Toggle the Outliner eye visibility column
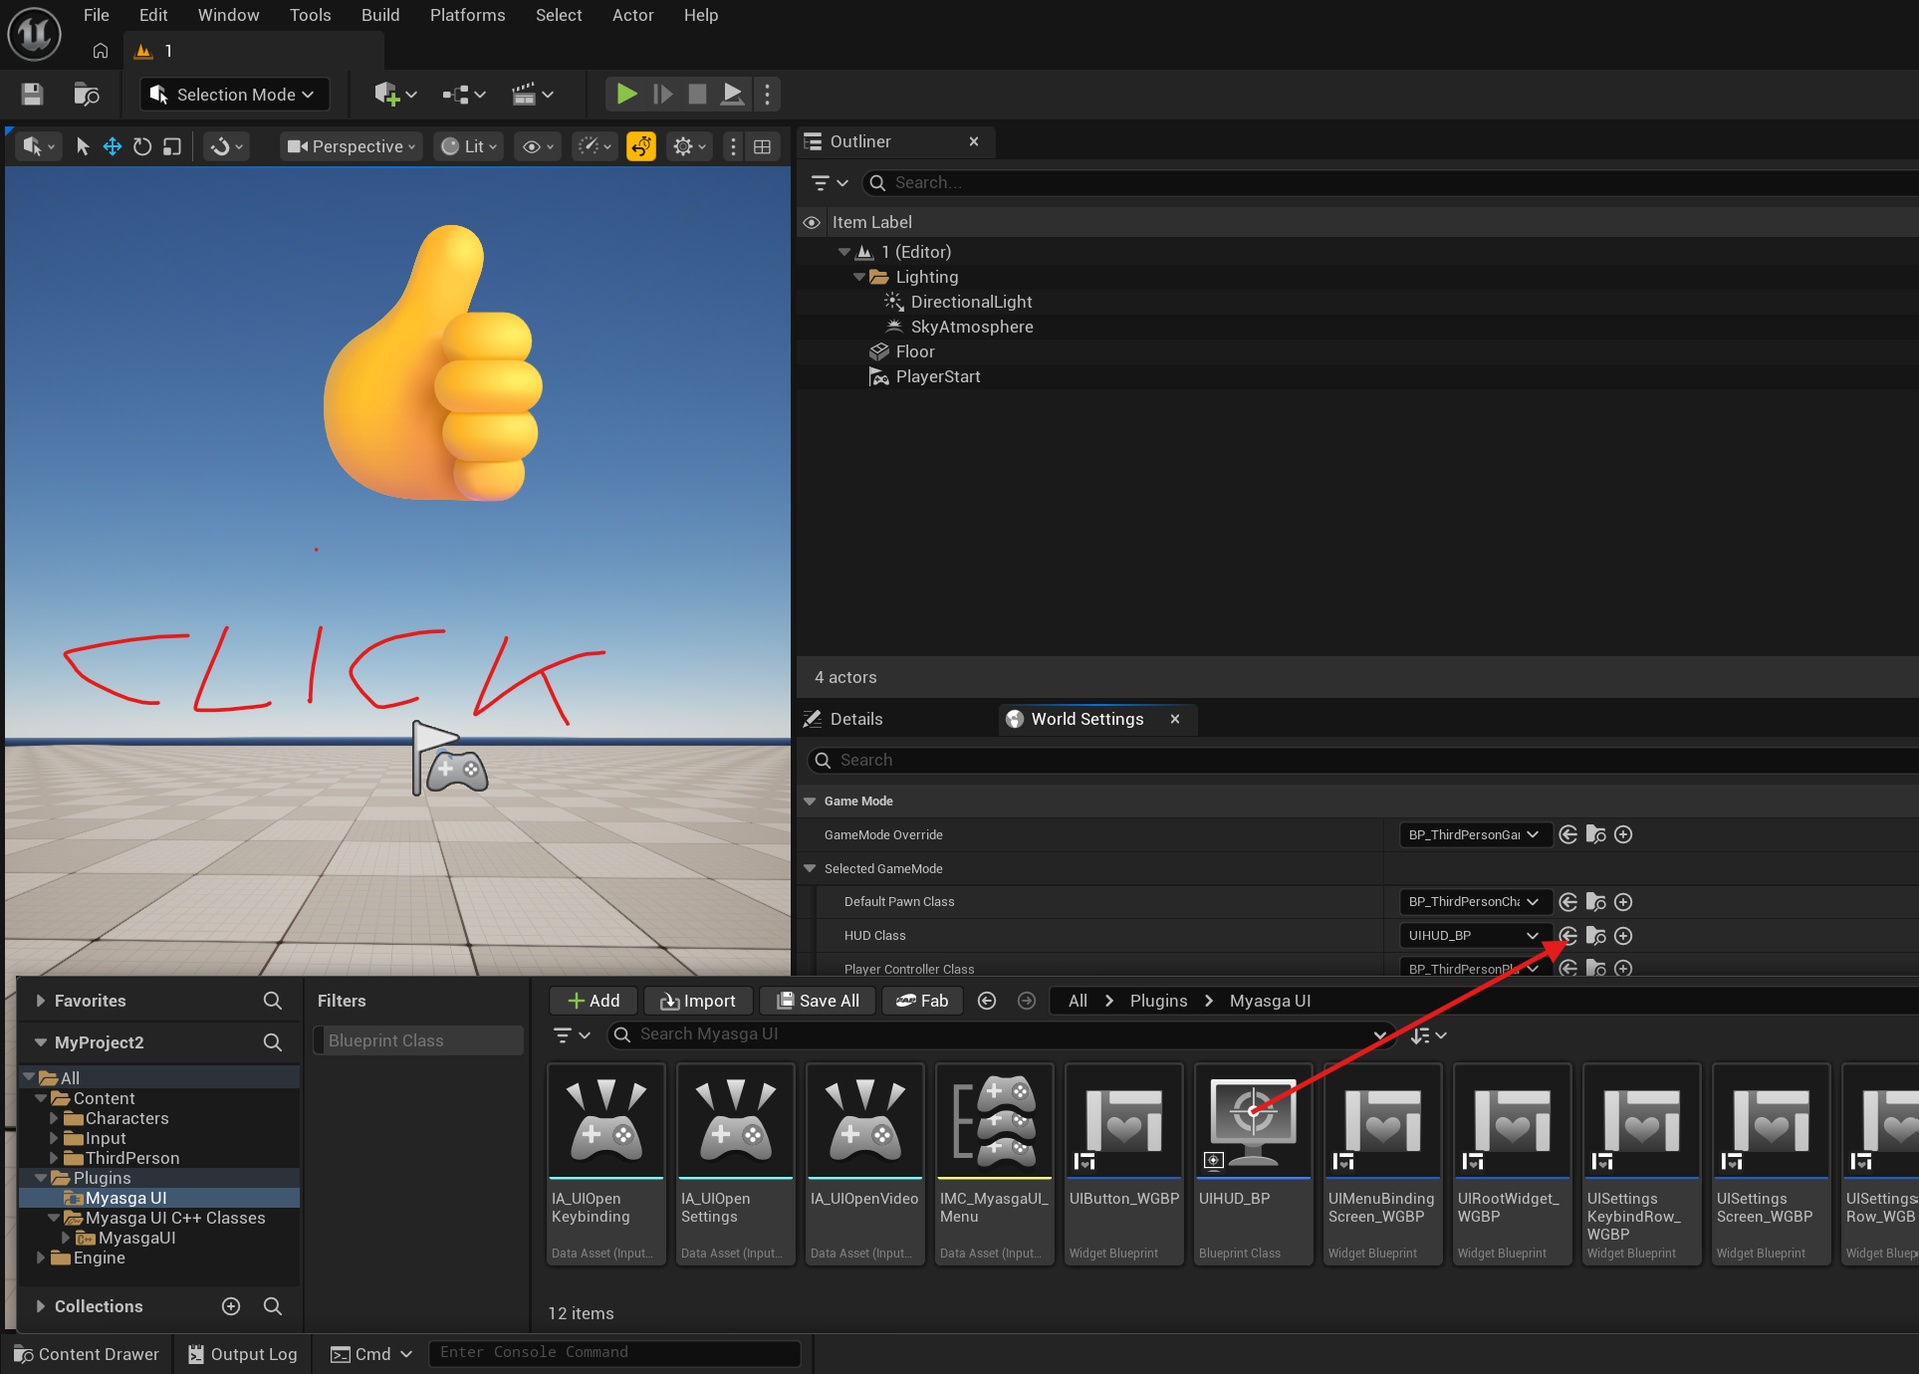Viewport: 1919px width, 1374px height. 812,222
